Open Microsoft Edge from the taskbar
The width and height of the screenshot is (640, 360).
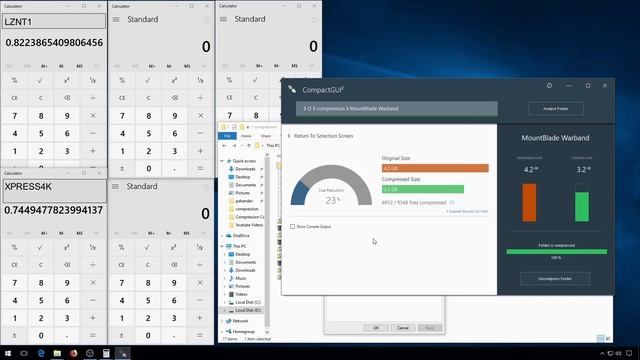pos(41,353)
